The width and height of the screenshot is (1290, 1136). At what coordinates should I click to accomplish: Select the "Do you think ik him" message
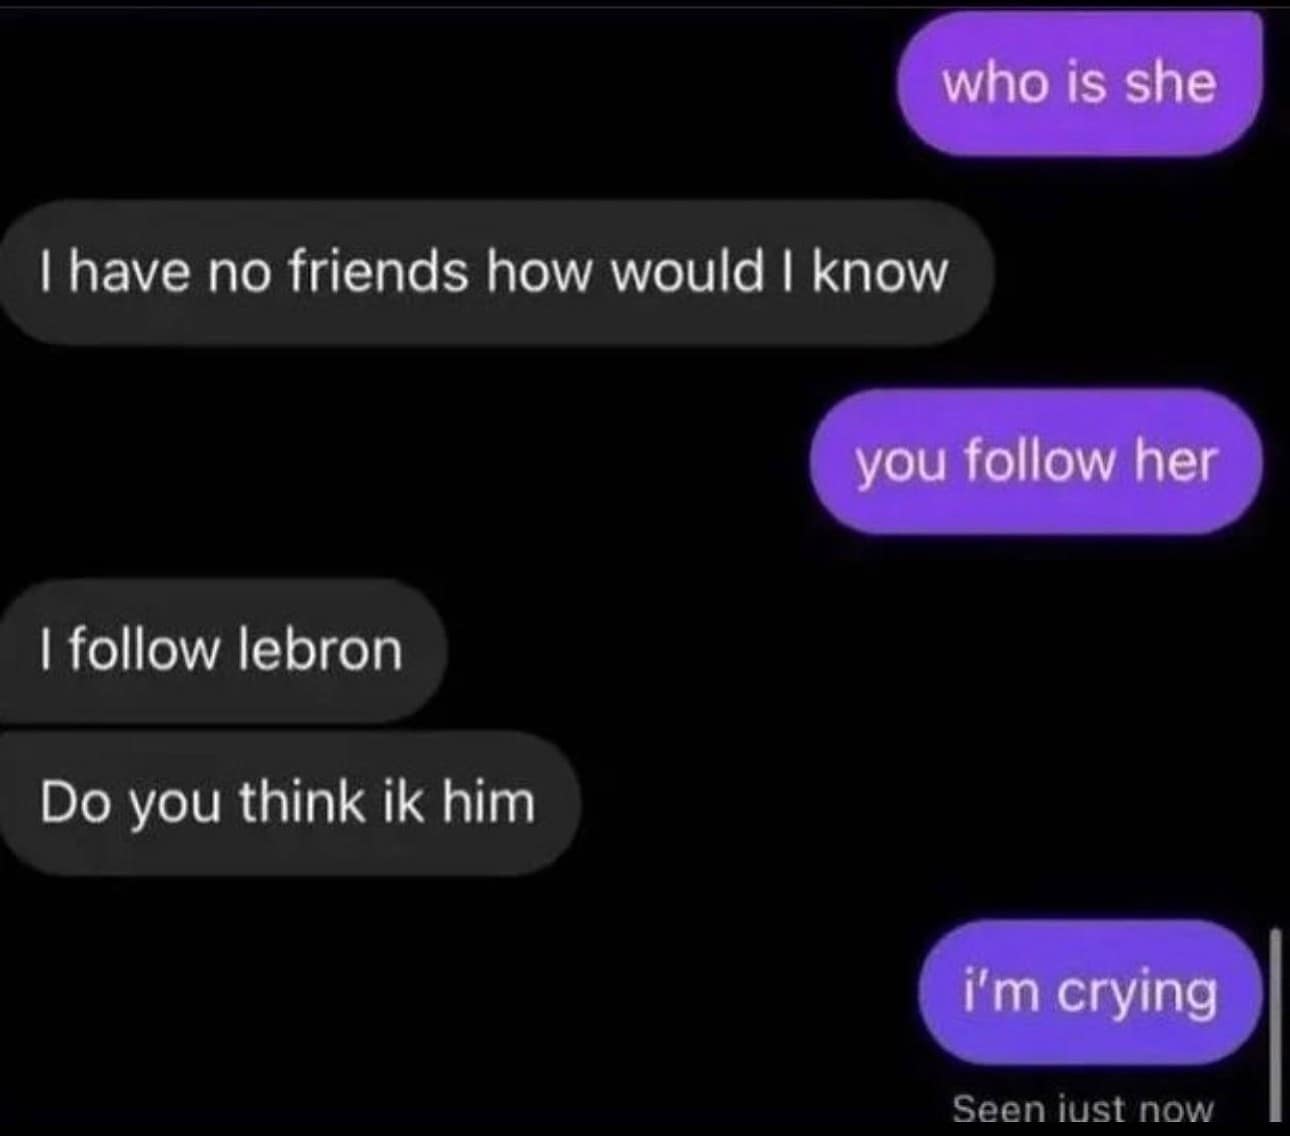(x=290, y=803)
